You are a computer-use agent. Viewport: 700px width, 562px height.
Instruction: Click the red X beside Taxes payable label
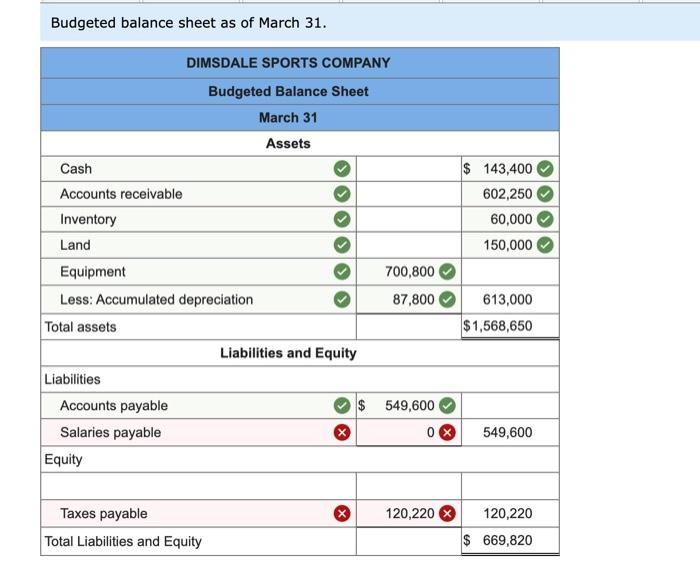coord(342,513)
